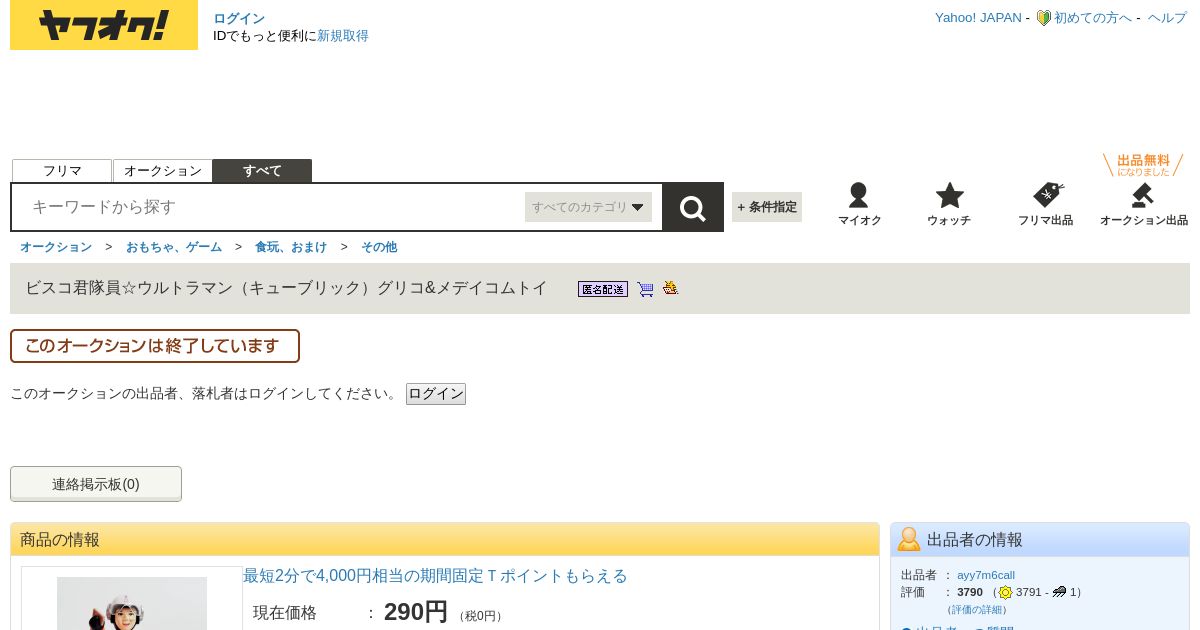Click the 匿名配送 badge icon

[x=603, y=289]
